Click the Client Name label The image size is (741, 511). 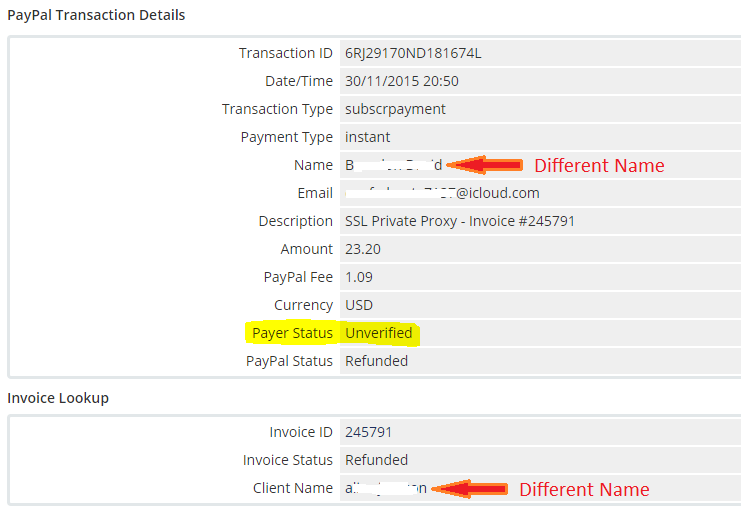pos(293,488)
